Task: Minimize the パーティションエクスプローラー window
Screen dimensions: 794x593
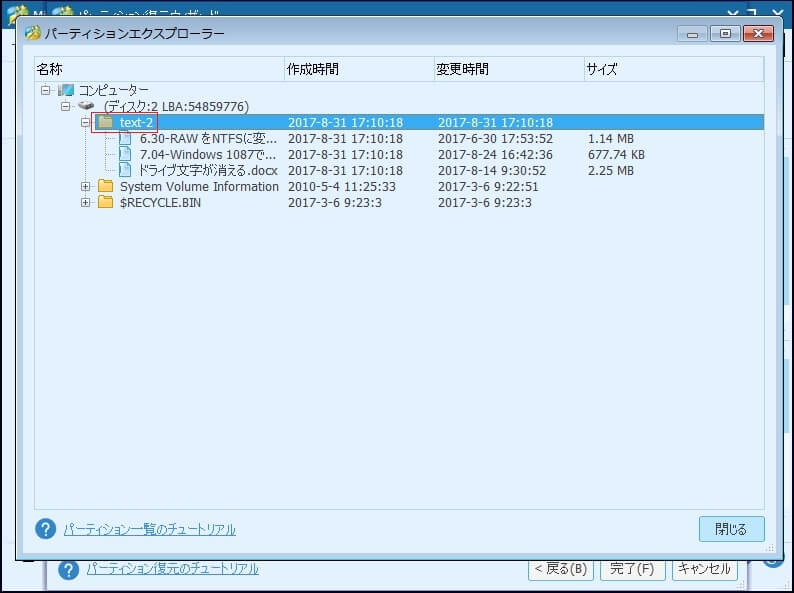Action: coord(692,33)
